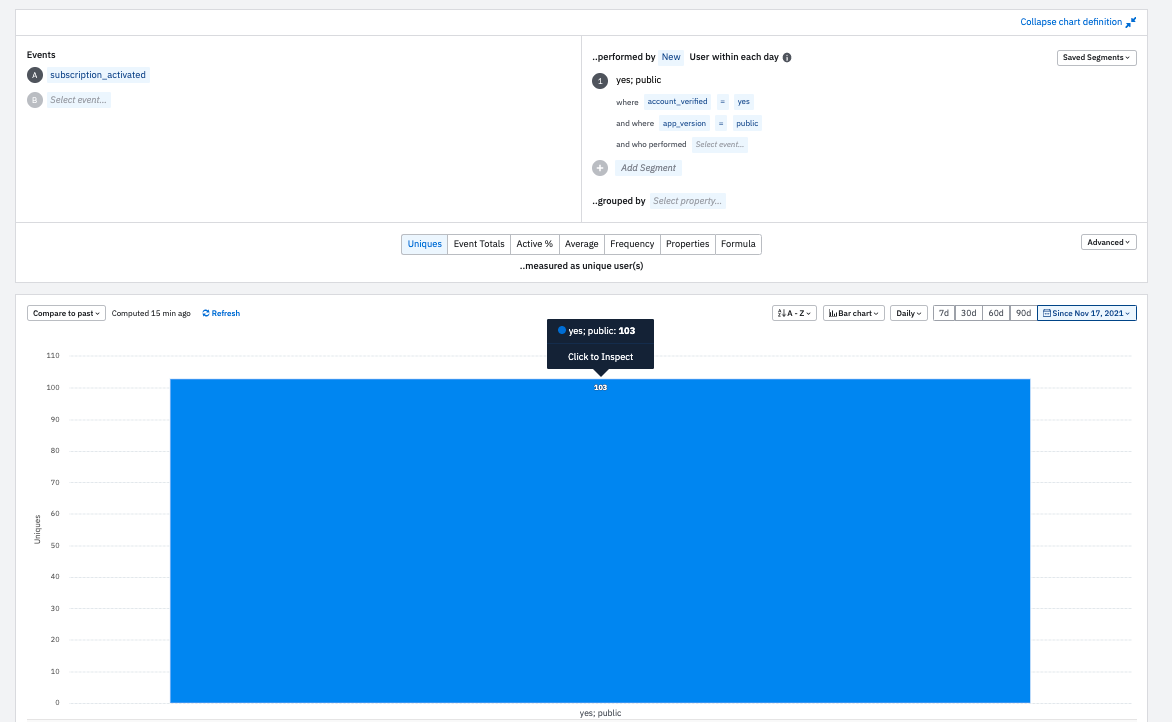Click the 'yes; public' segment name
Screen dimensions: 1172x722
pyautogui.click(x=638, y=80)
